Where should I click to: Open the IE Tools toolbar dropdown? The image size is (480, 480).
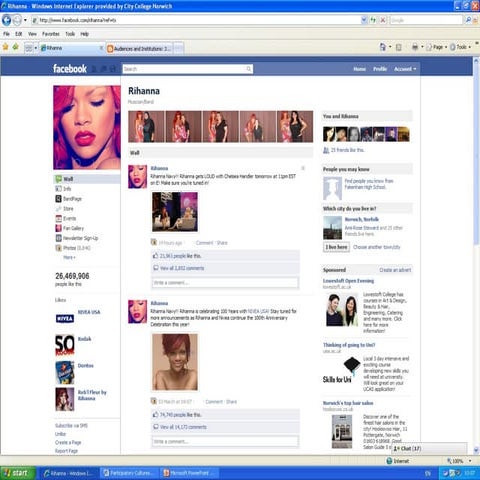(x=461, y=47)
